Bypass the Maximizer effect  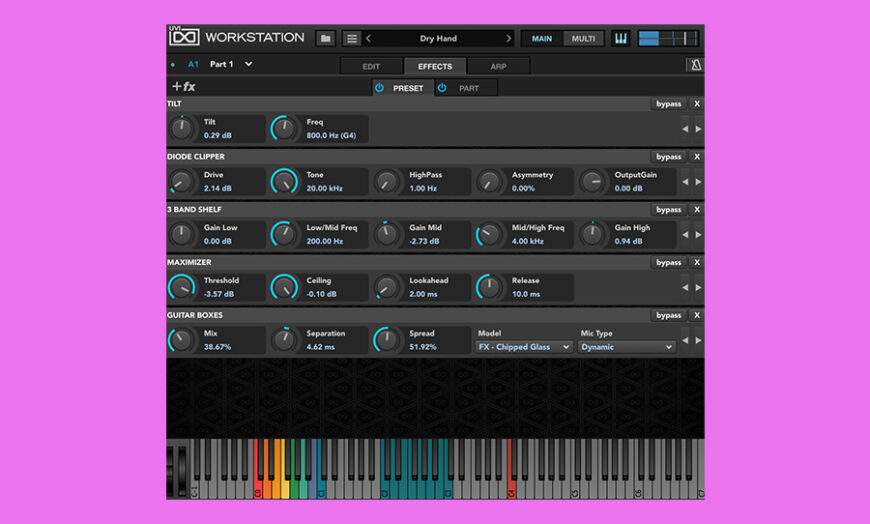pos(668,262)
